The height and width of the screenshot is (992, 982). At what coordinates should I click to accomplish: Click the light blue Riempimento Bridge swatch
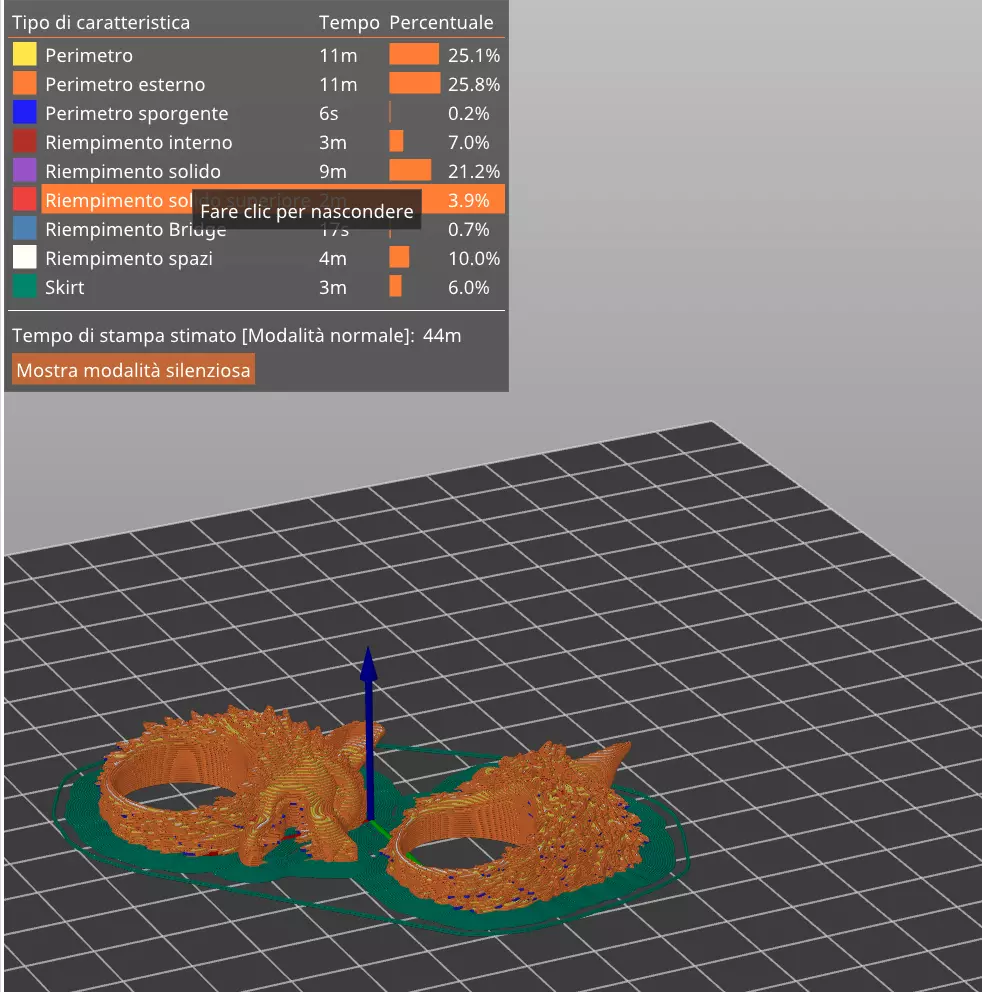click(24, 228)
